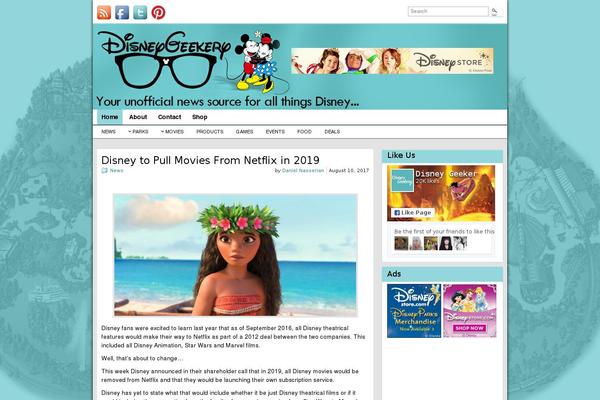Select the PRODUCTS category menu
Screen dimensions: 600x400
click(x=210, y=132)
